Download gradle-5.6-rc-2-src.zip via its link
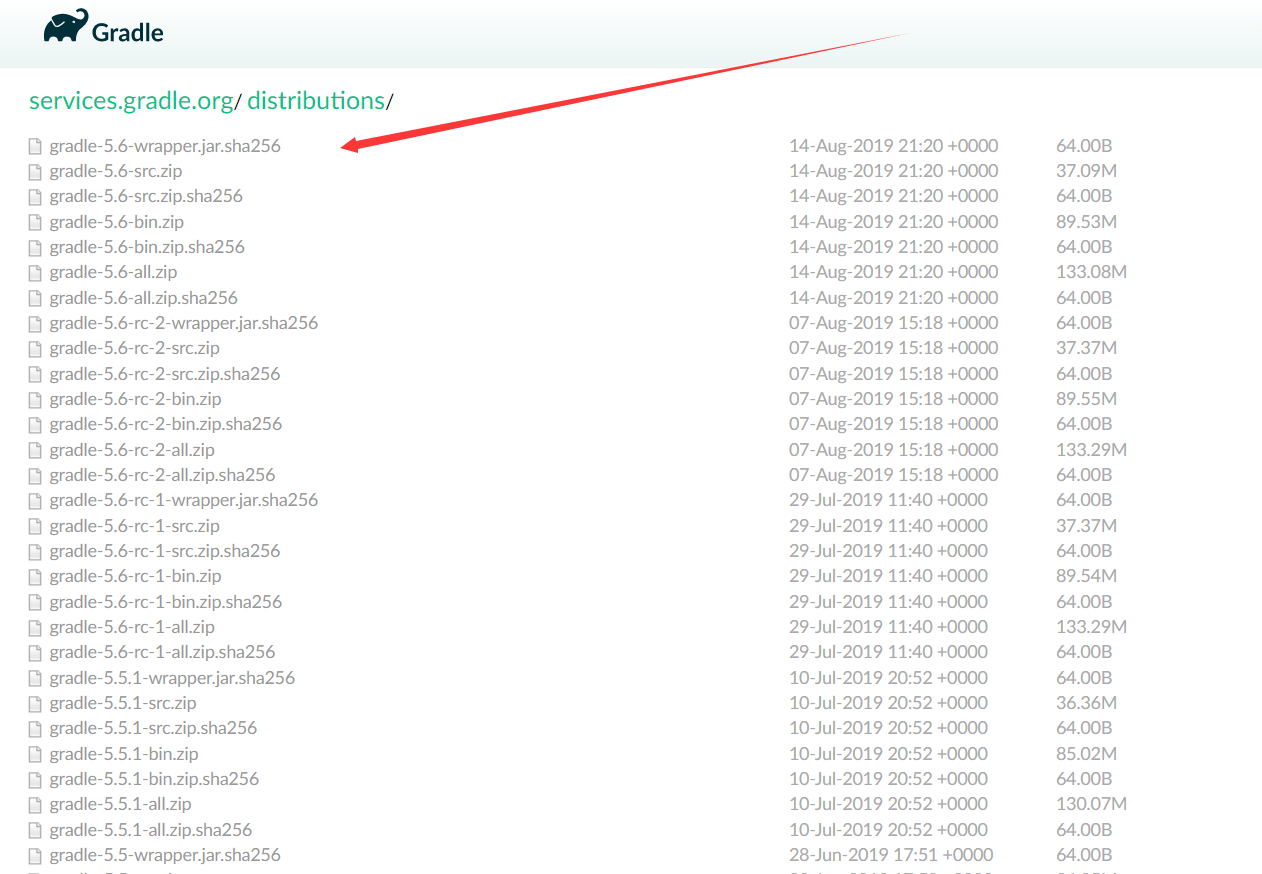1262x874 pixels. (135, 348)
